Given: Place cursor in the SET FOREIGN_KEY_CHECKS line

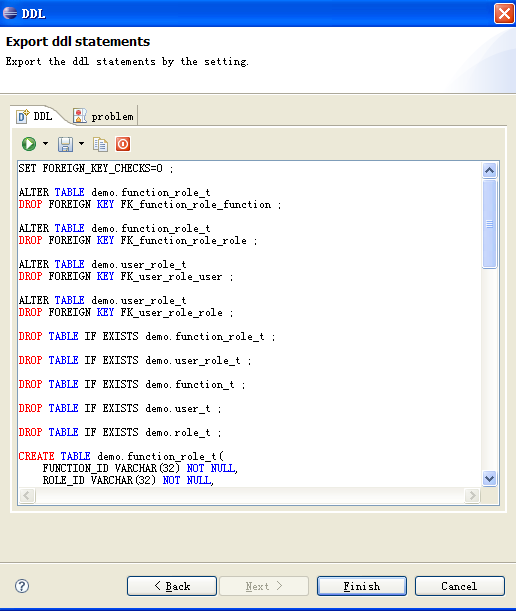Looking at the screenshot, I should [x=96, y=168].
